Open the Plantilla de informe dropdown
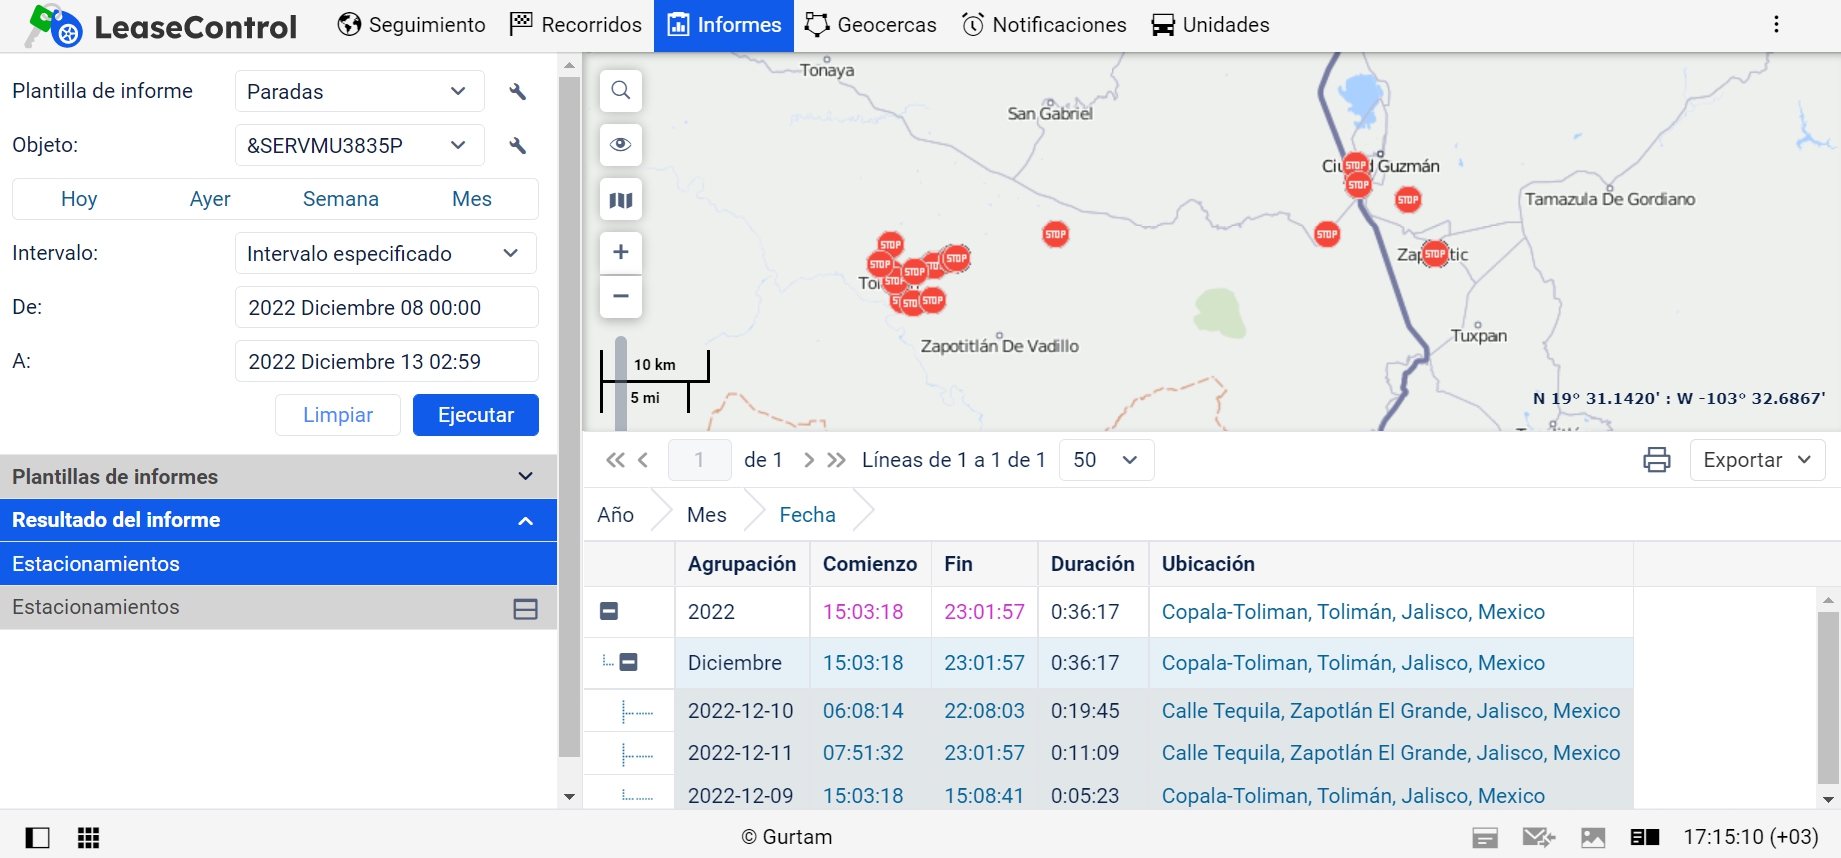 [359, 92]
